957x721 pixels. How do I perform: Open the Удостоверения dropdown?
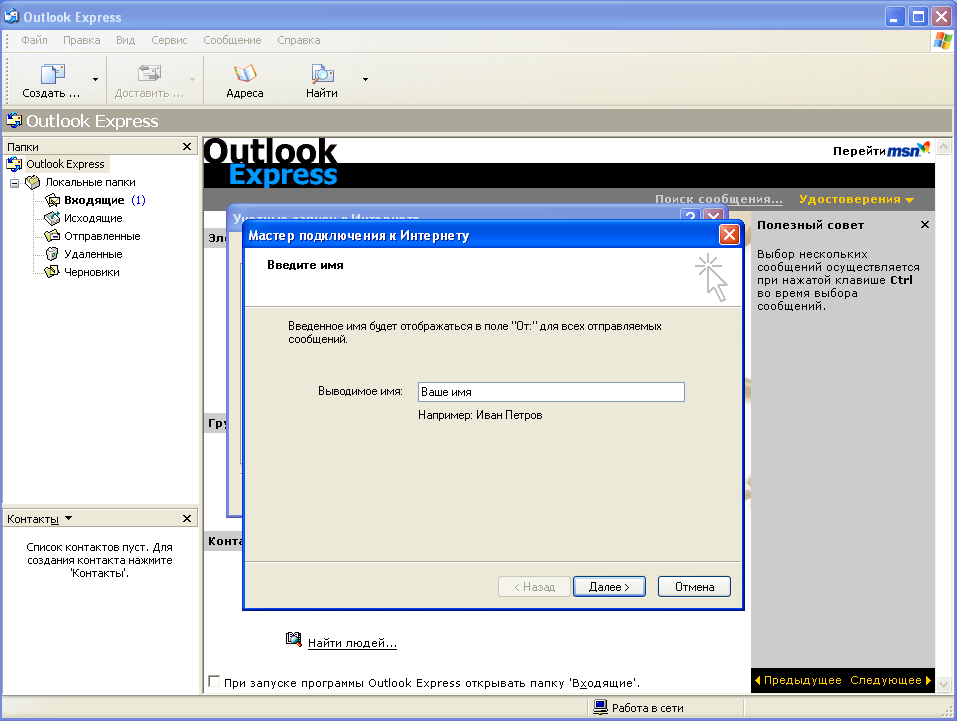(856, 199)
